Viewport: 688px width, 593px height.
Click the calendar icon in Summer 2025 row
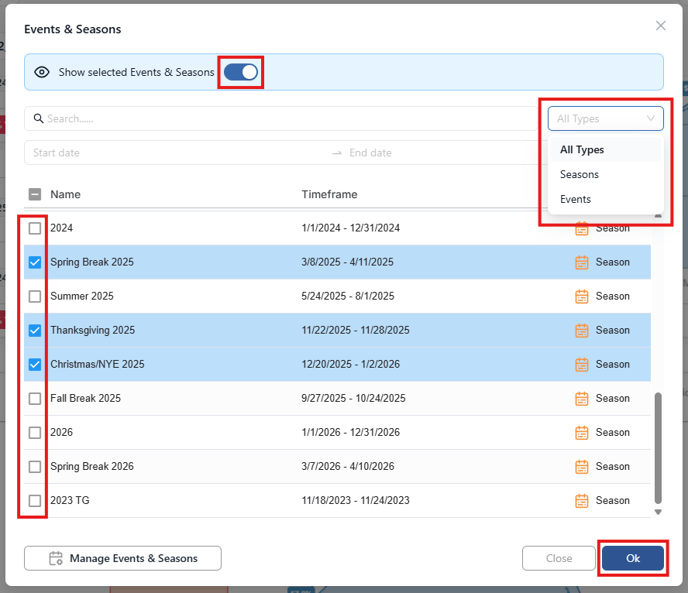click(581, 296)
